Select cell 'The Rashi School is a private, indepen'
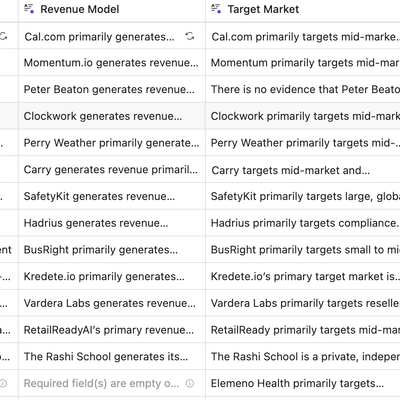Image resolution: width=400 pixels, height=400 pixels. tap(303, 356)
